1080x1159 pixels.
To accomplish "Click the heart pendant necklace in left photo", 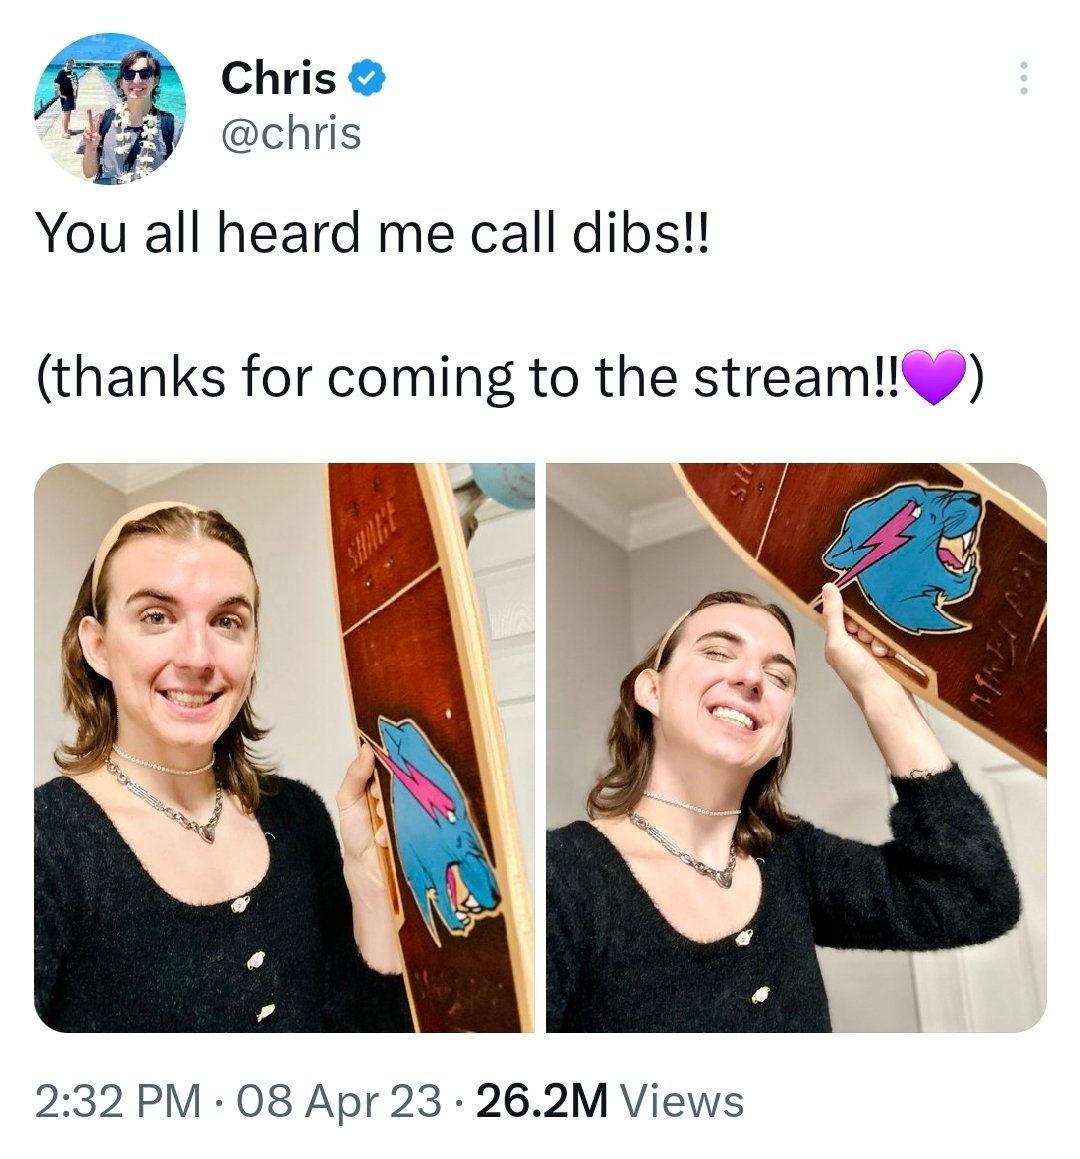I will (x=209, y=833).
